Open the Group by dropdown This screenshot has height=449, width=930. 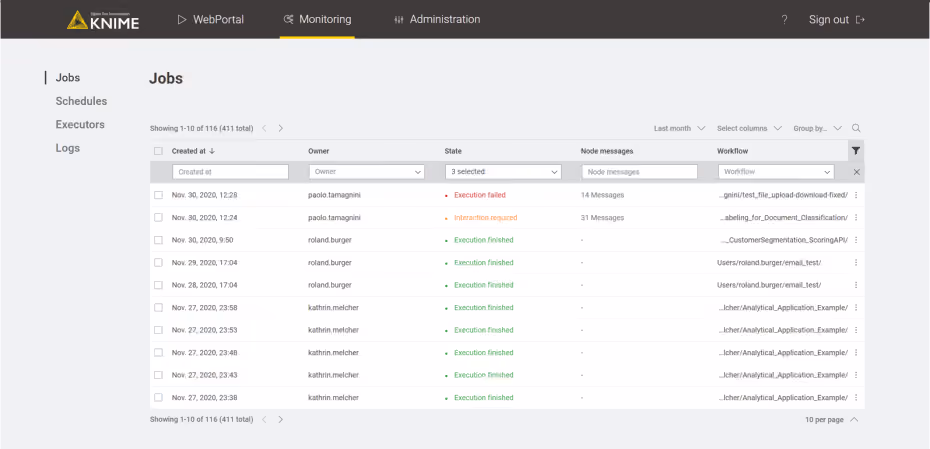pyautogui.click(x=817, y=128)
